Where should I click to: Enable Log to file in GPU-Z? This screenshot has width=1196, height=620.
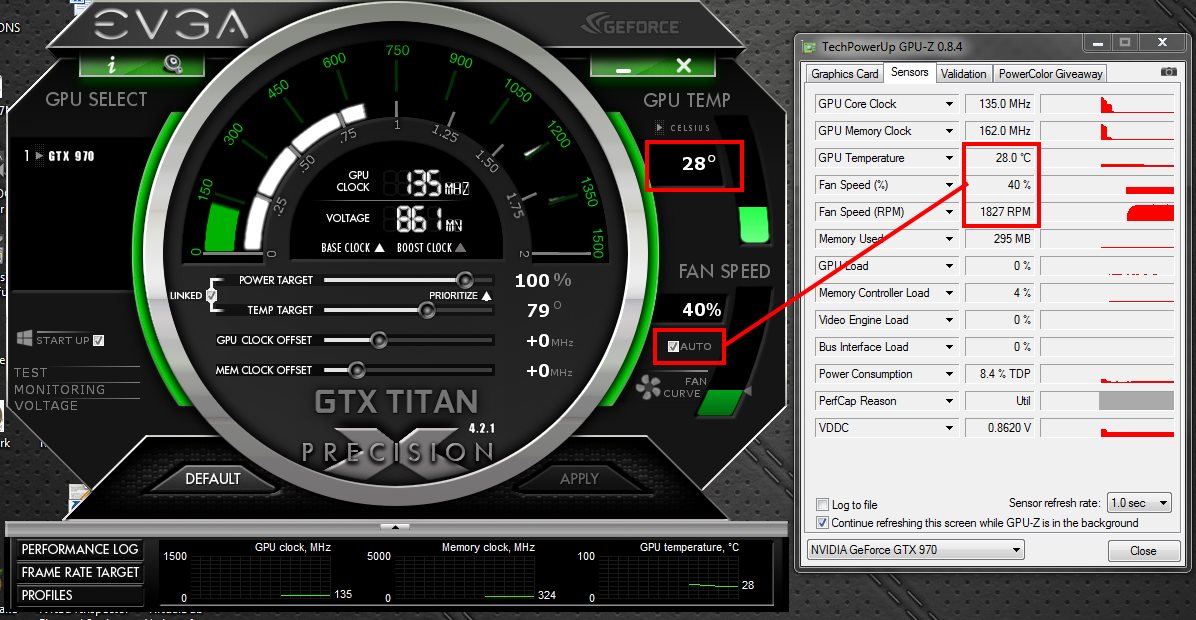(x=822, y=504)
